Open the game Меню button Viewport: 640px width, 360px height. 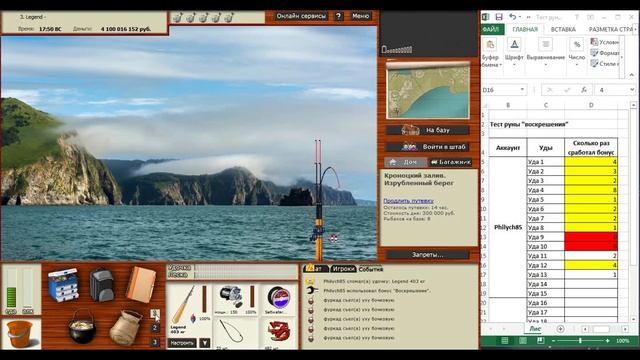[360, 16]
